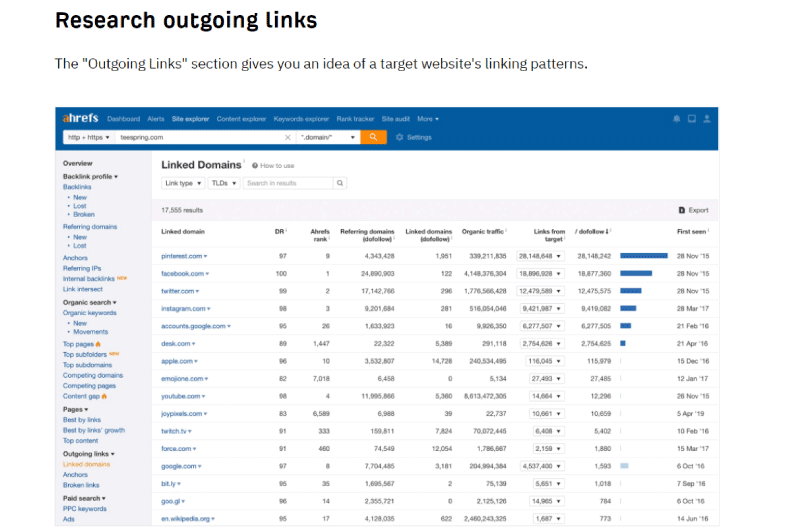This screenshot has width=800, height=530.
Task: Open the twitch.tv linked domain
Action: (176, 431)
